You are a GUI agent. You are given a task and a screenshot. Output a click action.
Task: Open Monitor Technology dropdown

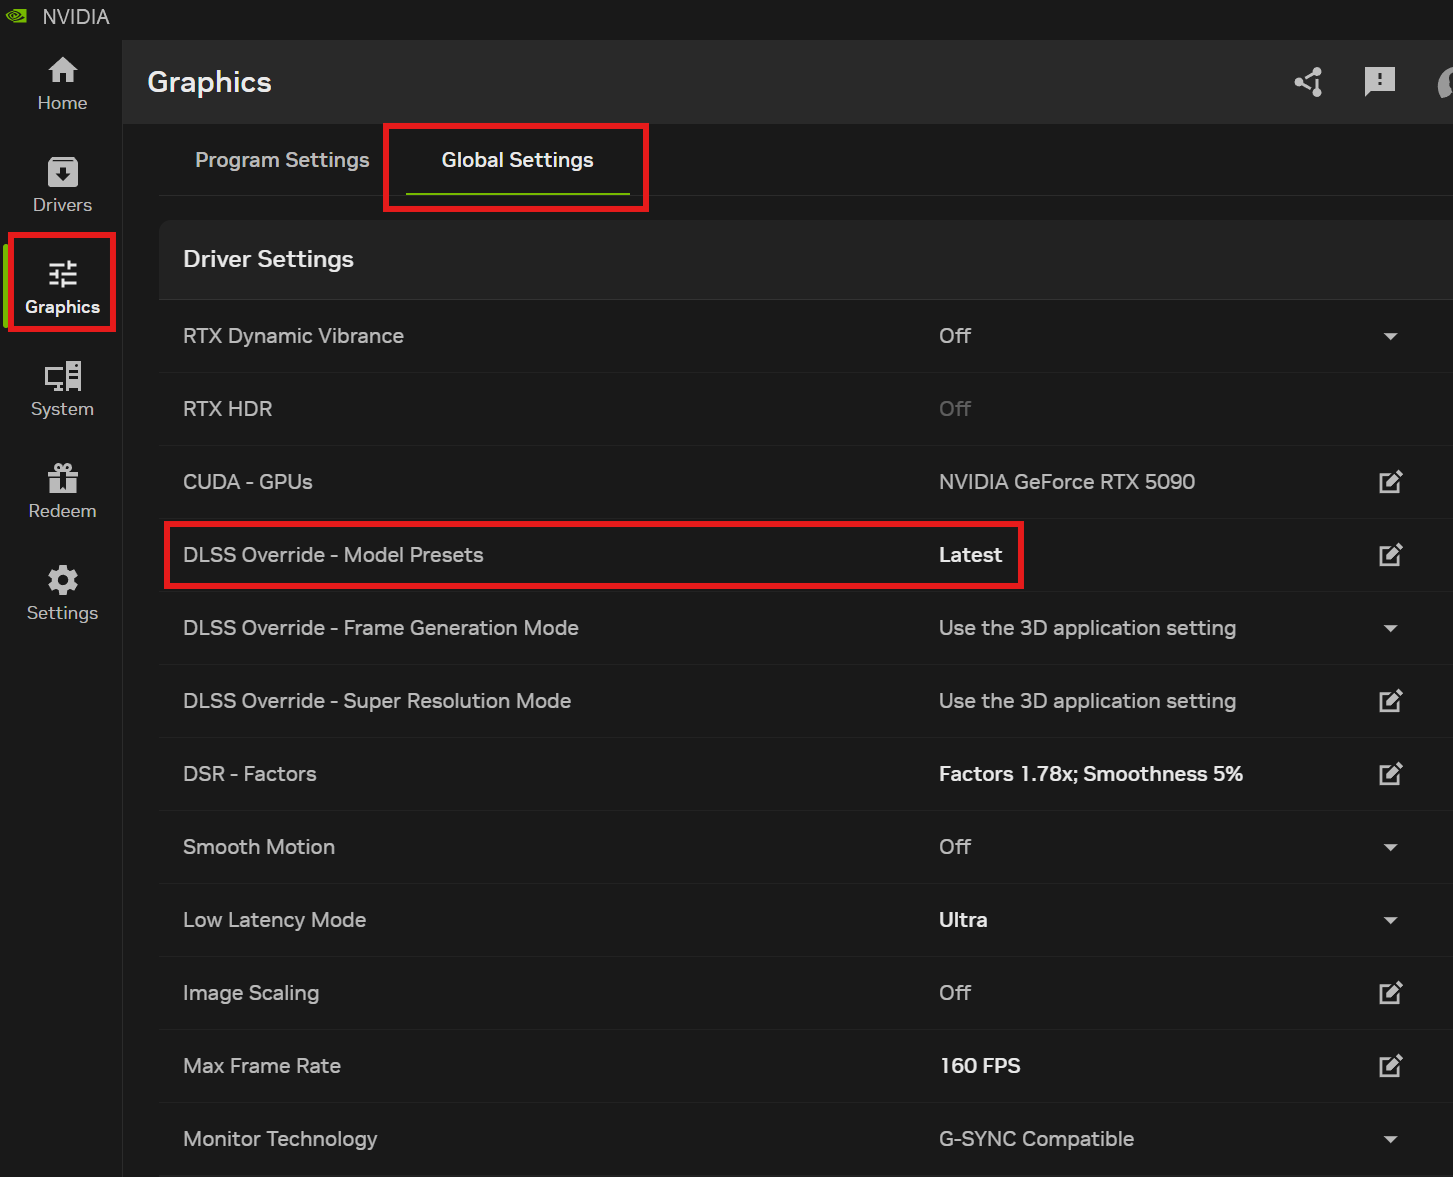pos(1390,1139)
